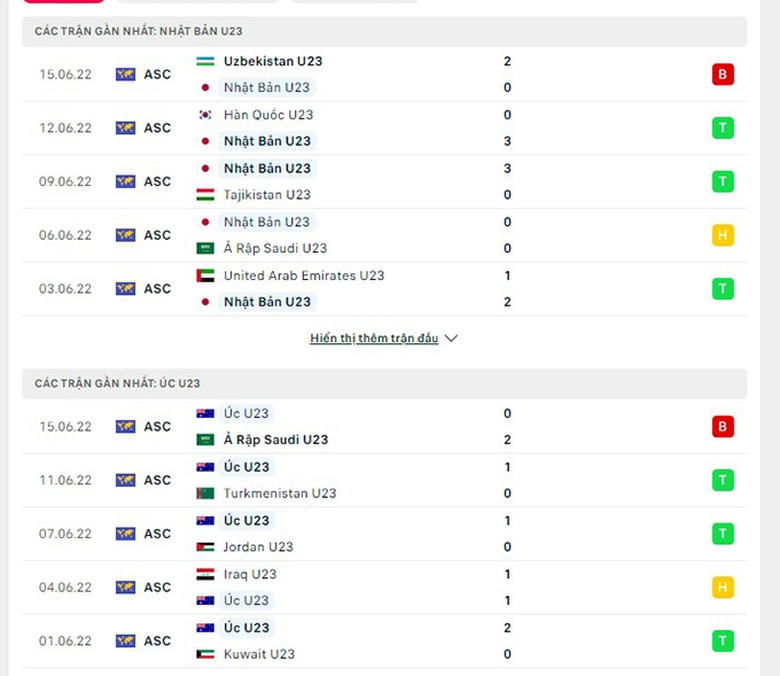
Task: Select the Iraq U23 team name
Action: (250, 575)
